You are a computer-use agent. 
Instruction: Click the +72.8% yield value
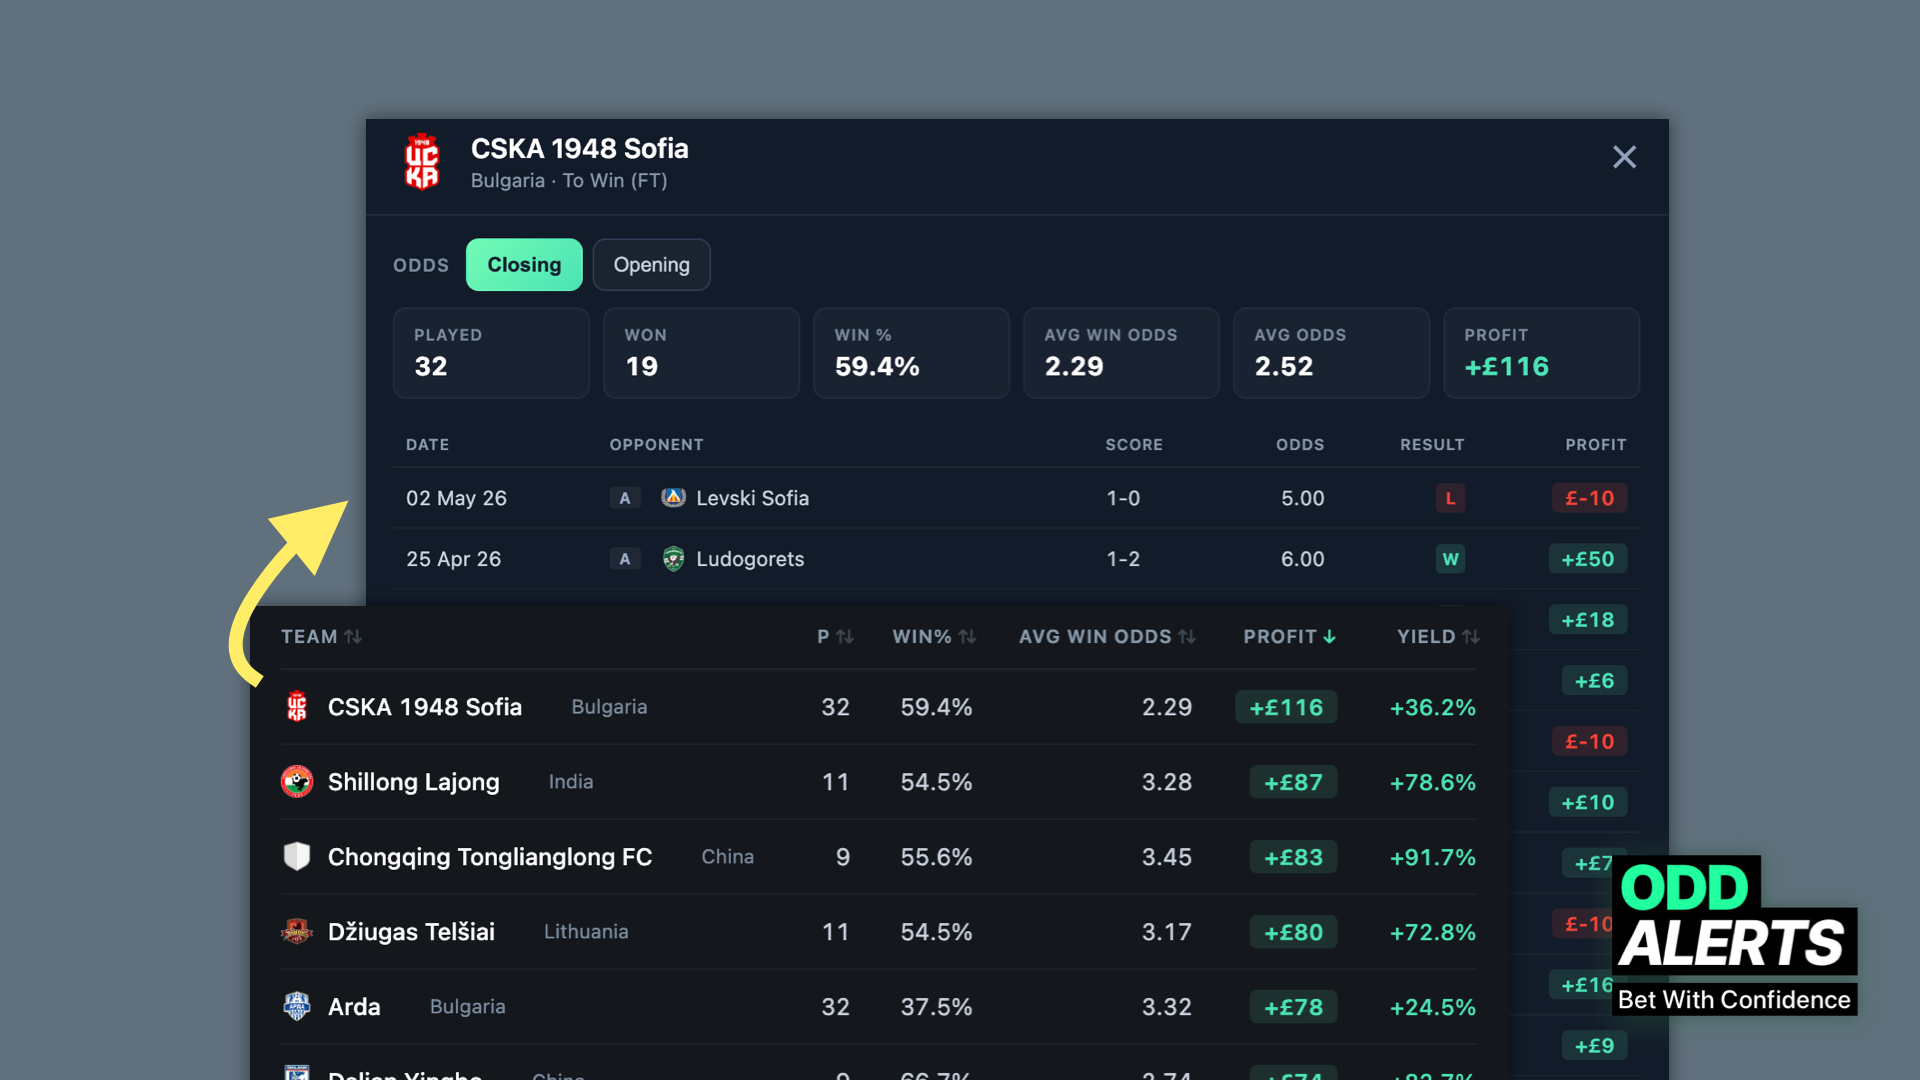point(1432,932)
